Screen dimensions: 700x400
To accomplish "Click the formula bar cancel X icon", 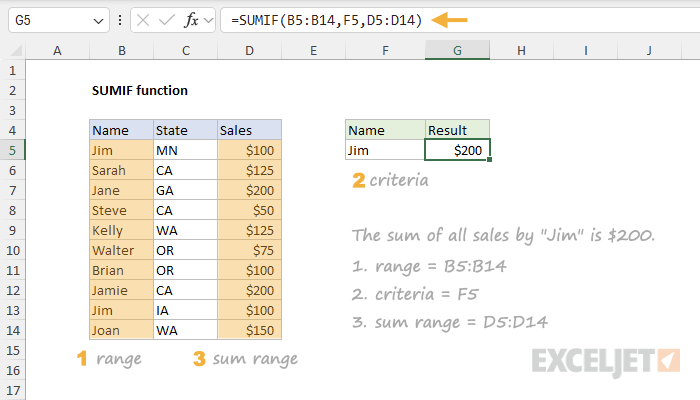I will pos(143,20).
